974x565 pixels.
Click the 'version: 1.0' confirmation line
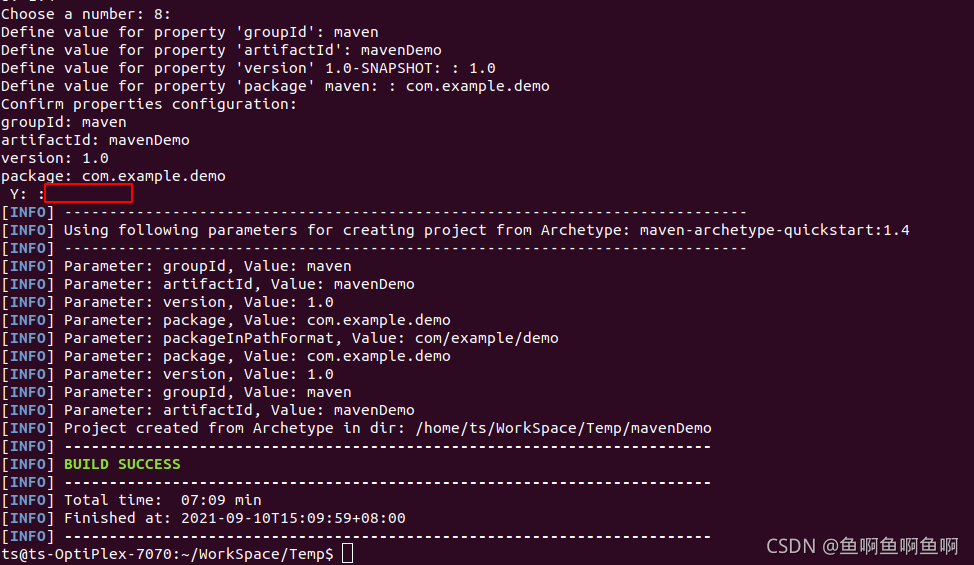point(55,158)
